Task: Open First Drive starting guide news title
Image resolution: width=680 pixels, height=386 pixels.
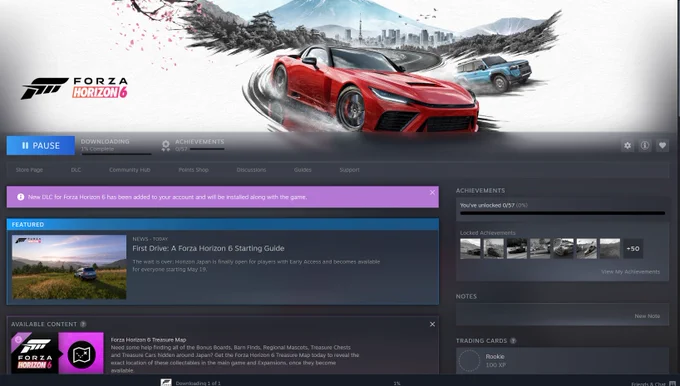Action: [208, 249]
